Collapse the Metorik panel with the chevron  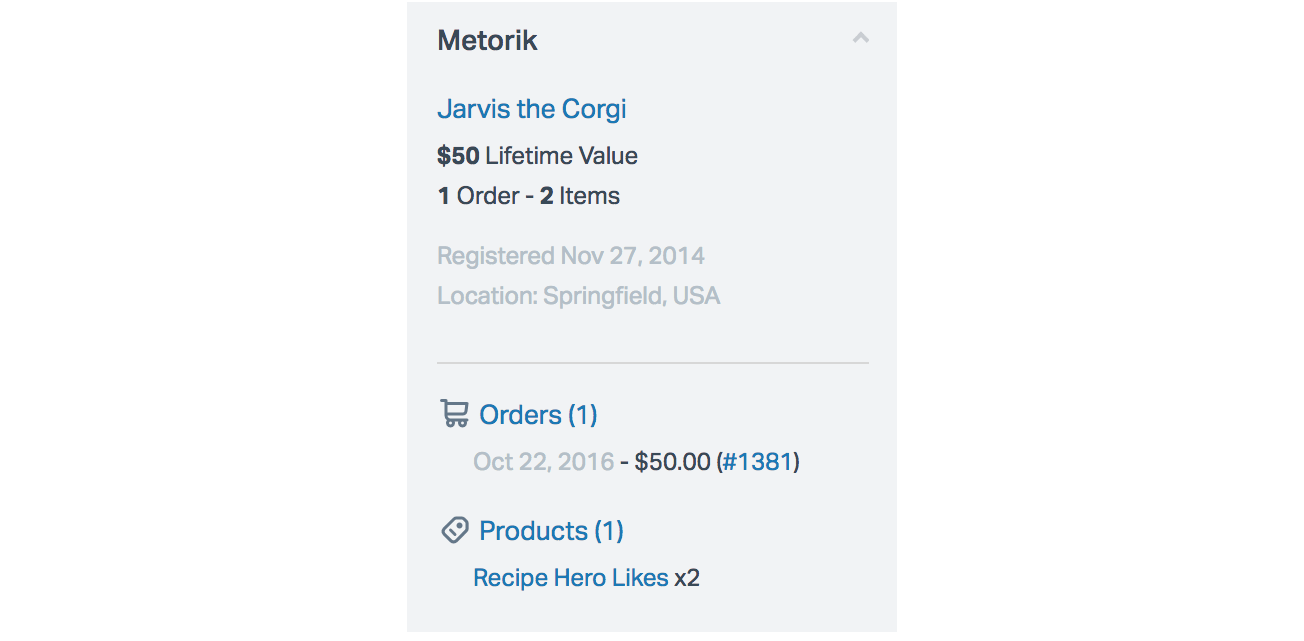[860, 39]
